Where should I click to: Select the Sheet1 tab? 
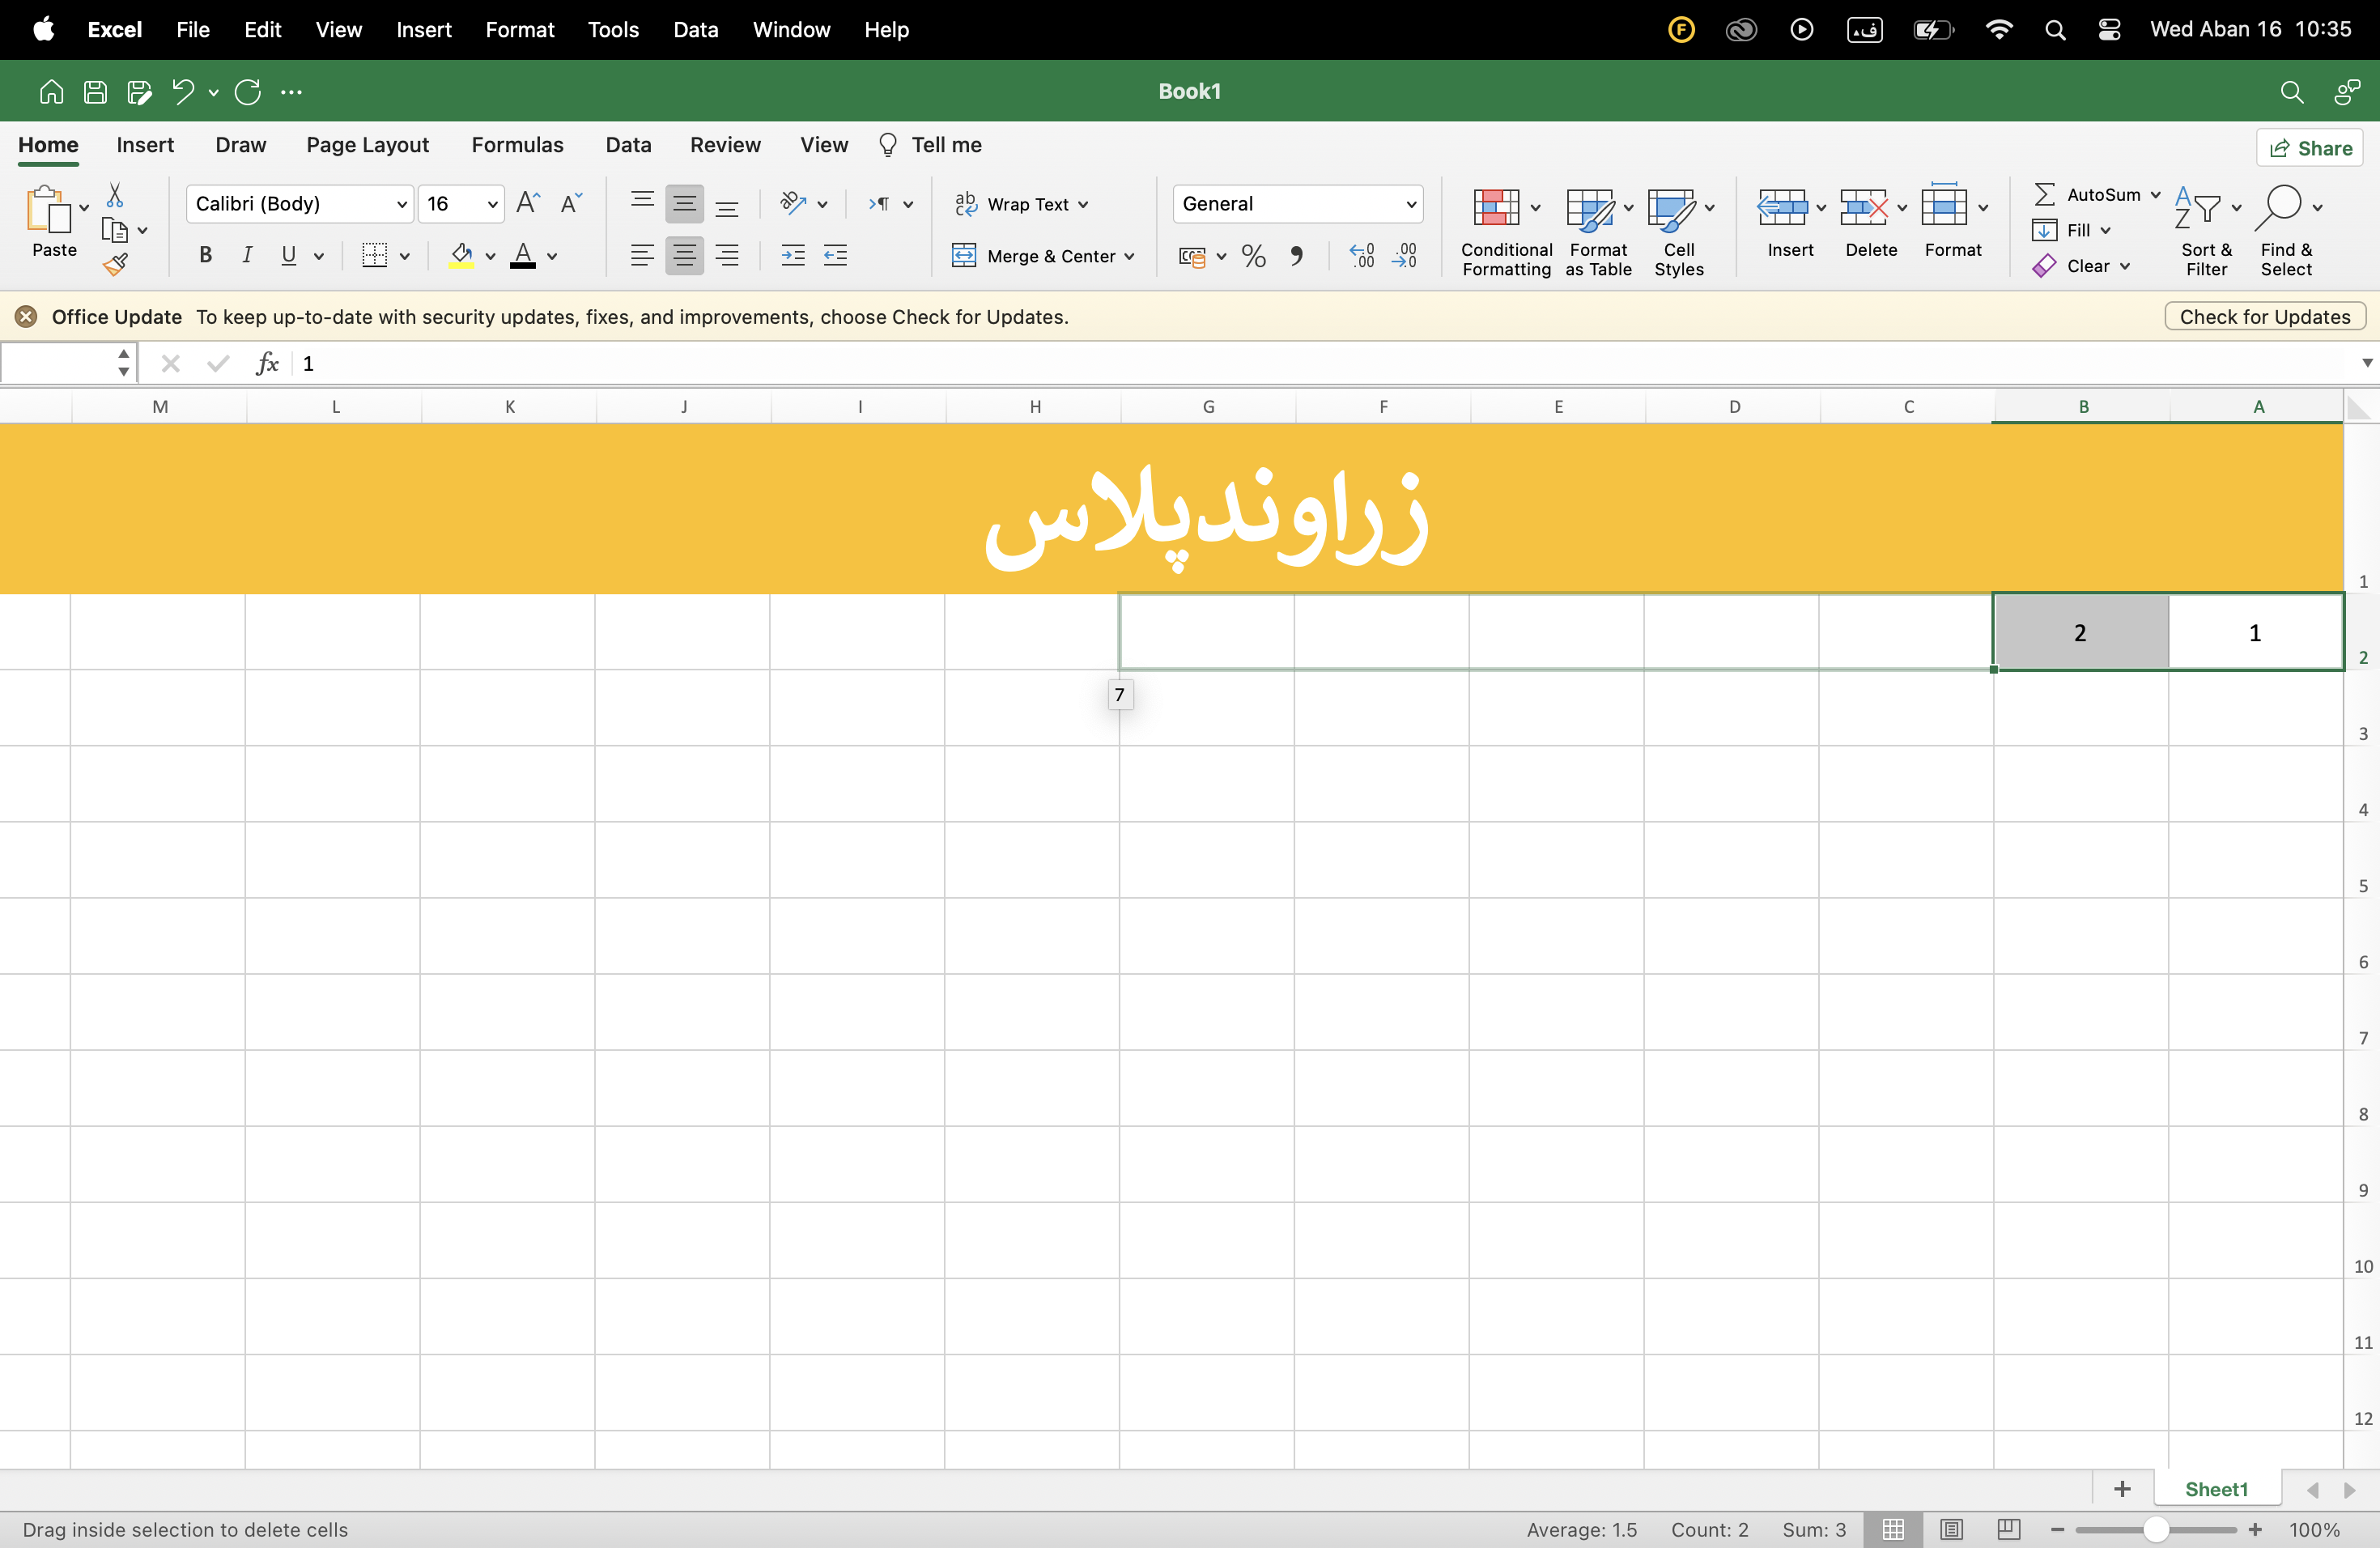[x=2216, y=1489]
